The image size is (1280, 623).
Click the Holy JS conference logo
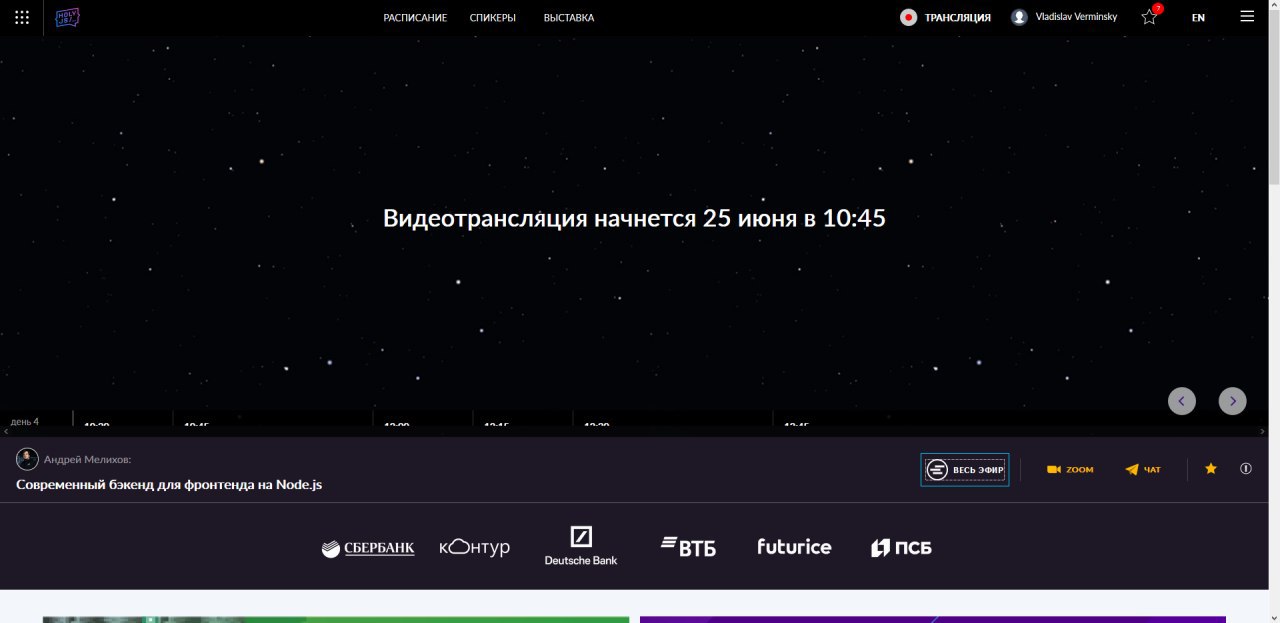68,17
